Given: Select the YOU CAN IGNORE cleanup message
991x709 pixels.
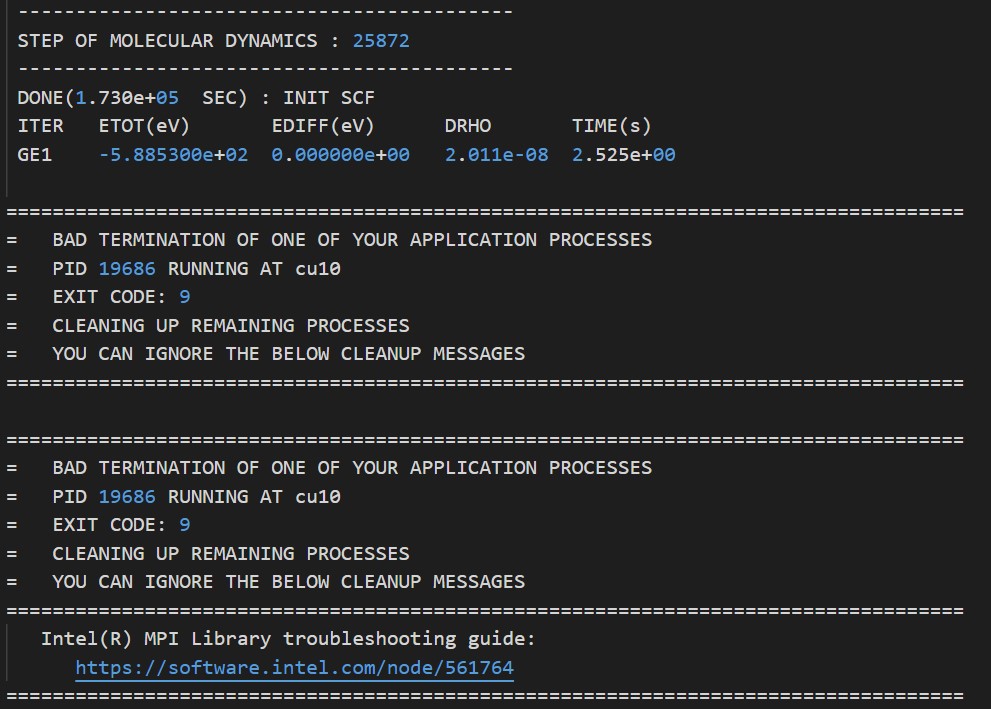Looking at the screenshot, I should (x=289, y=353).
